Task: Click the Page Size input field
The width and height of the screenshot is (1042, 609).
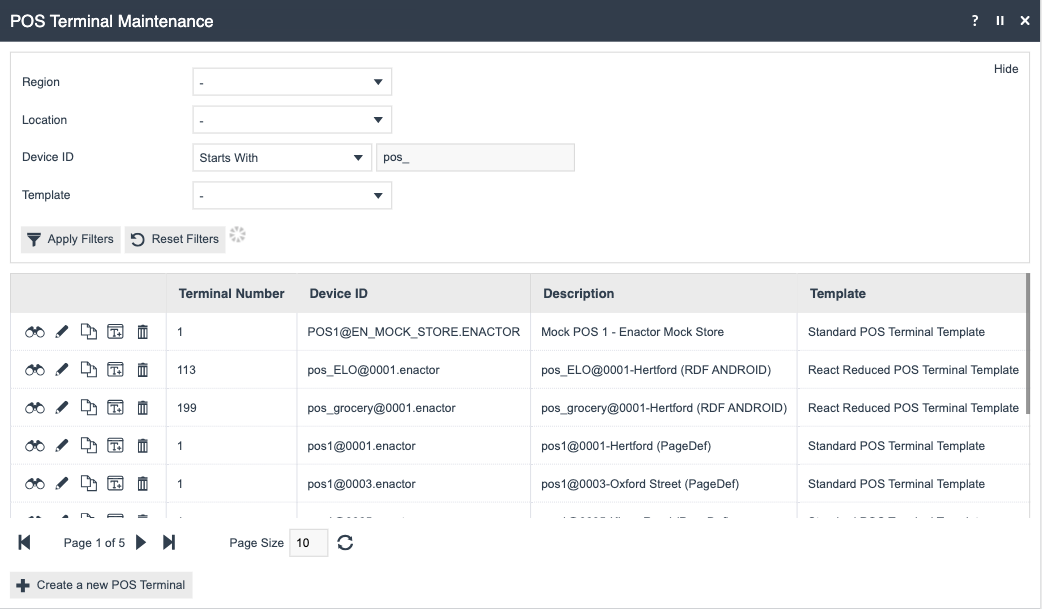Action: click(307, 542)
